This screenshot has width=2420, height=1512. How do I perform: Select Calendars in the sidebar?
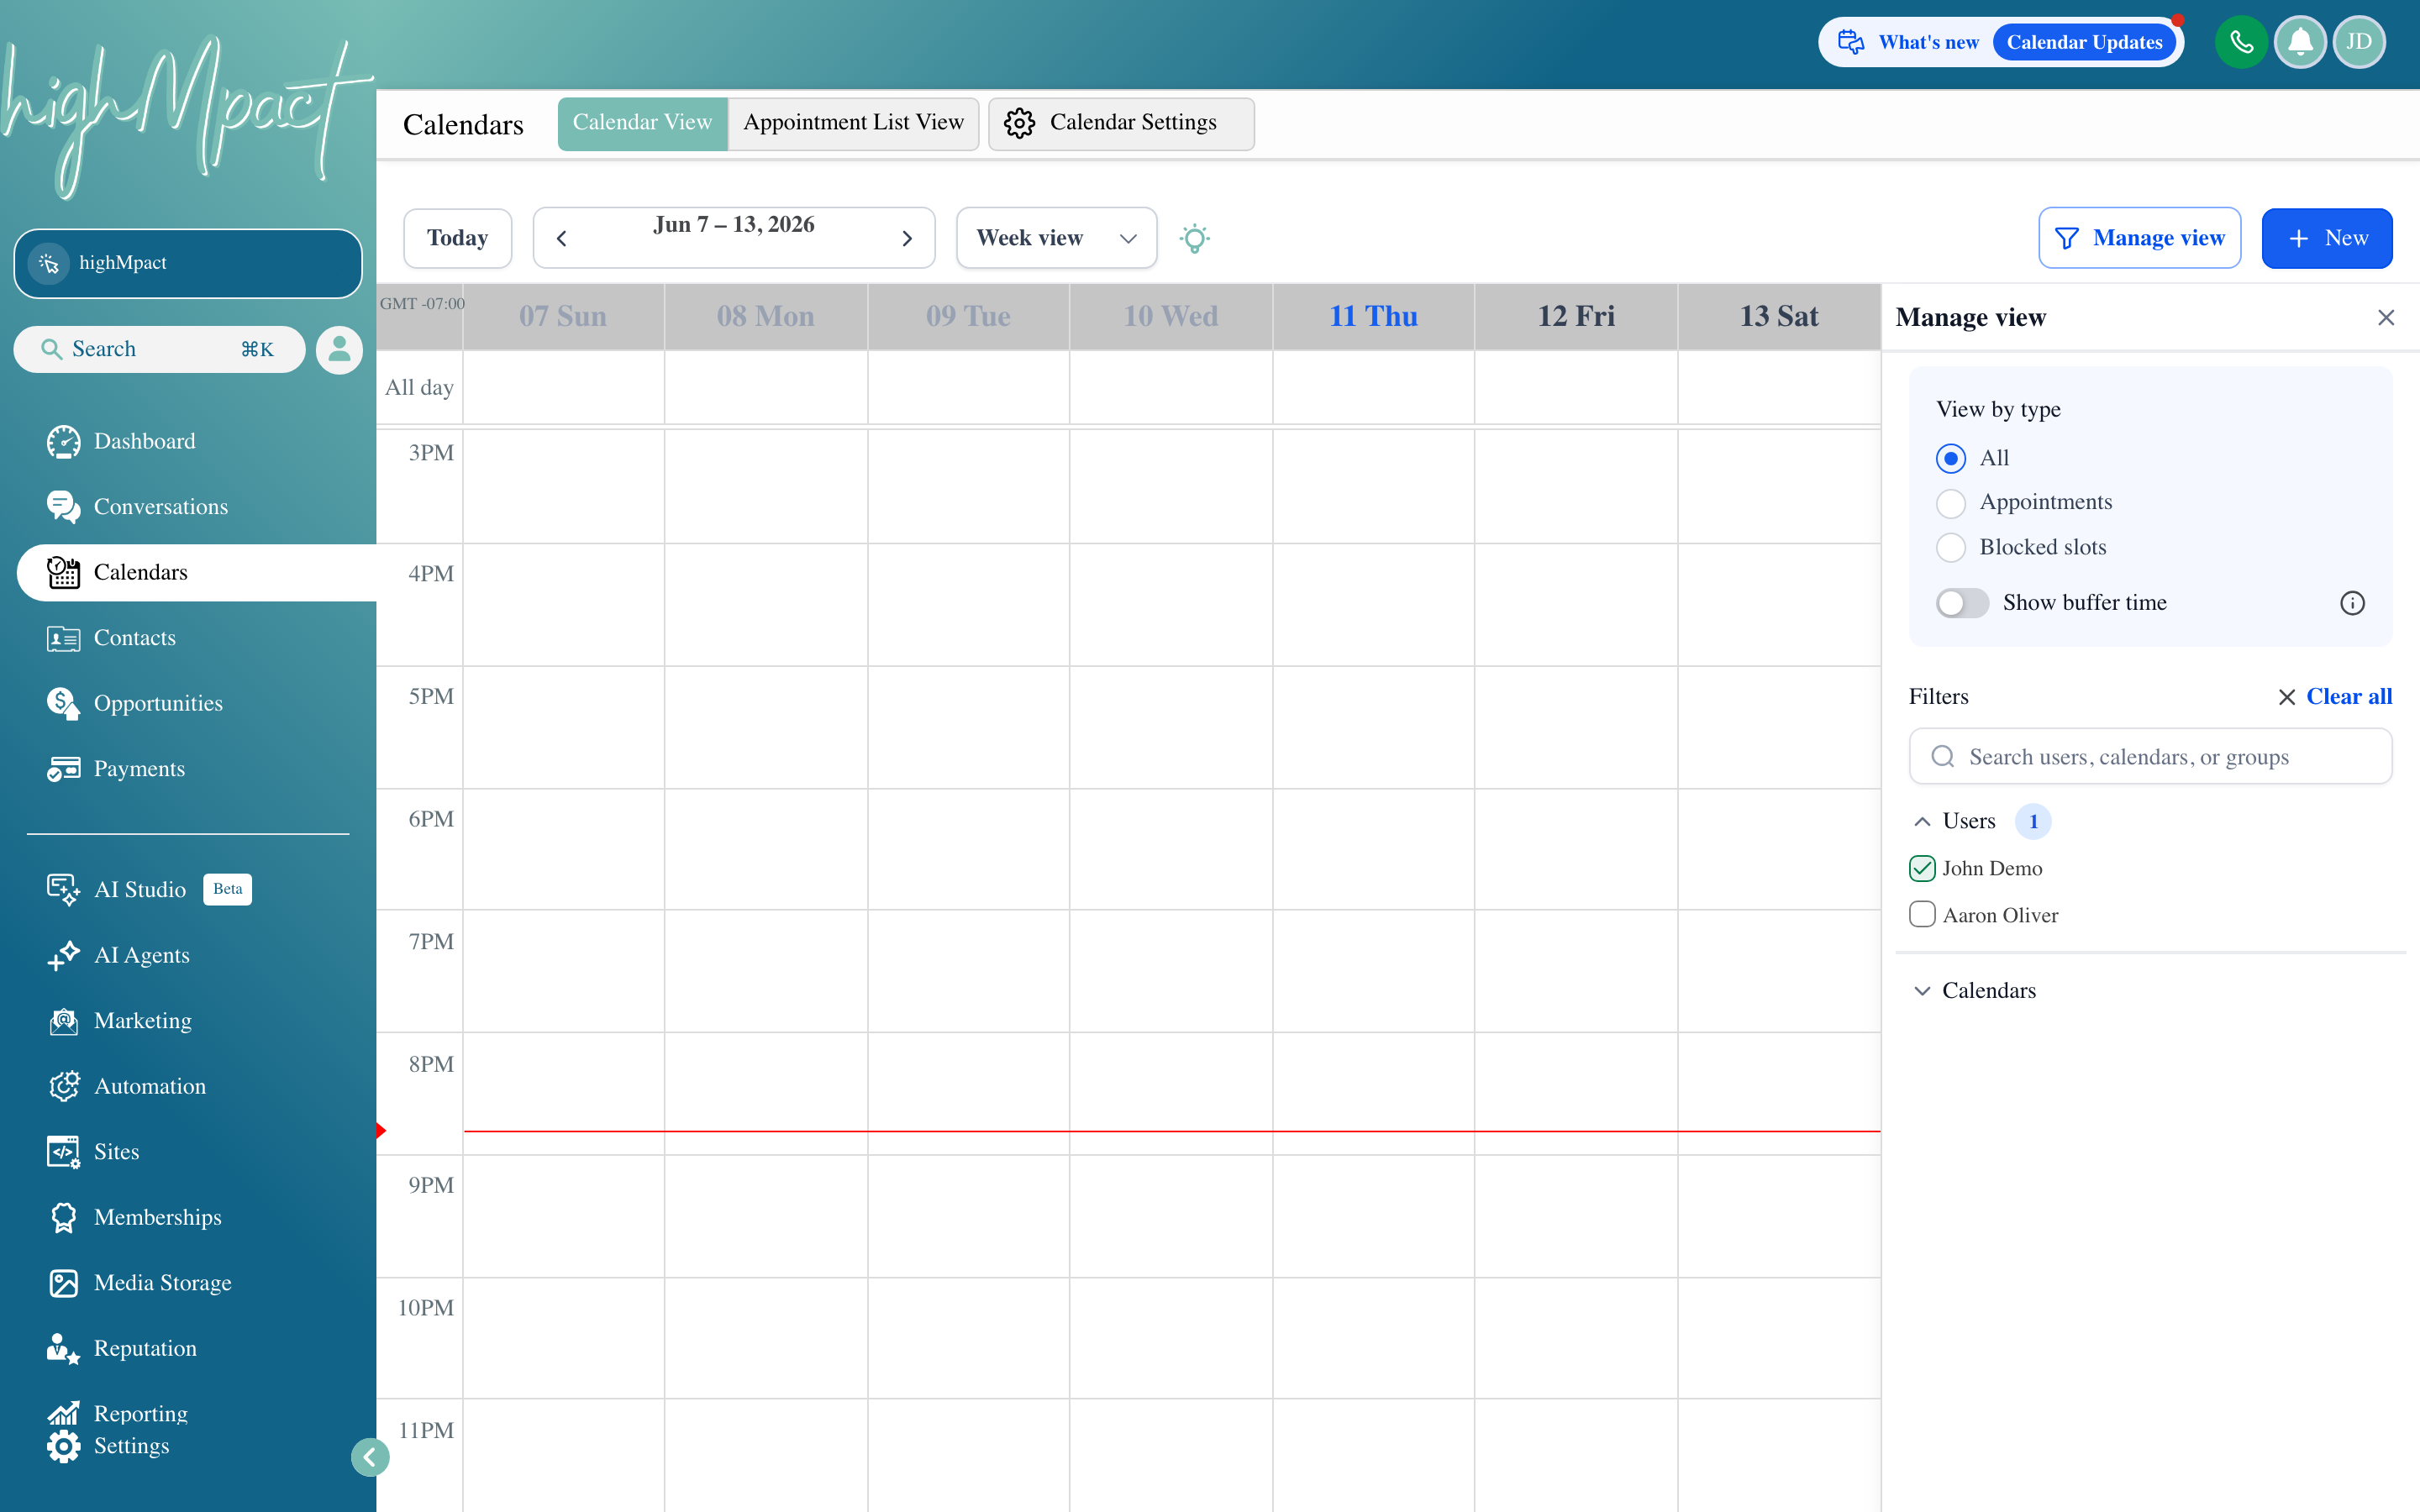[197, 572]
